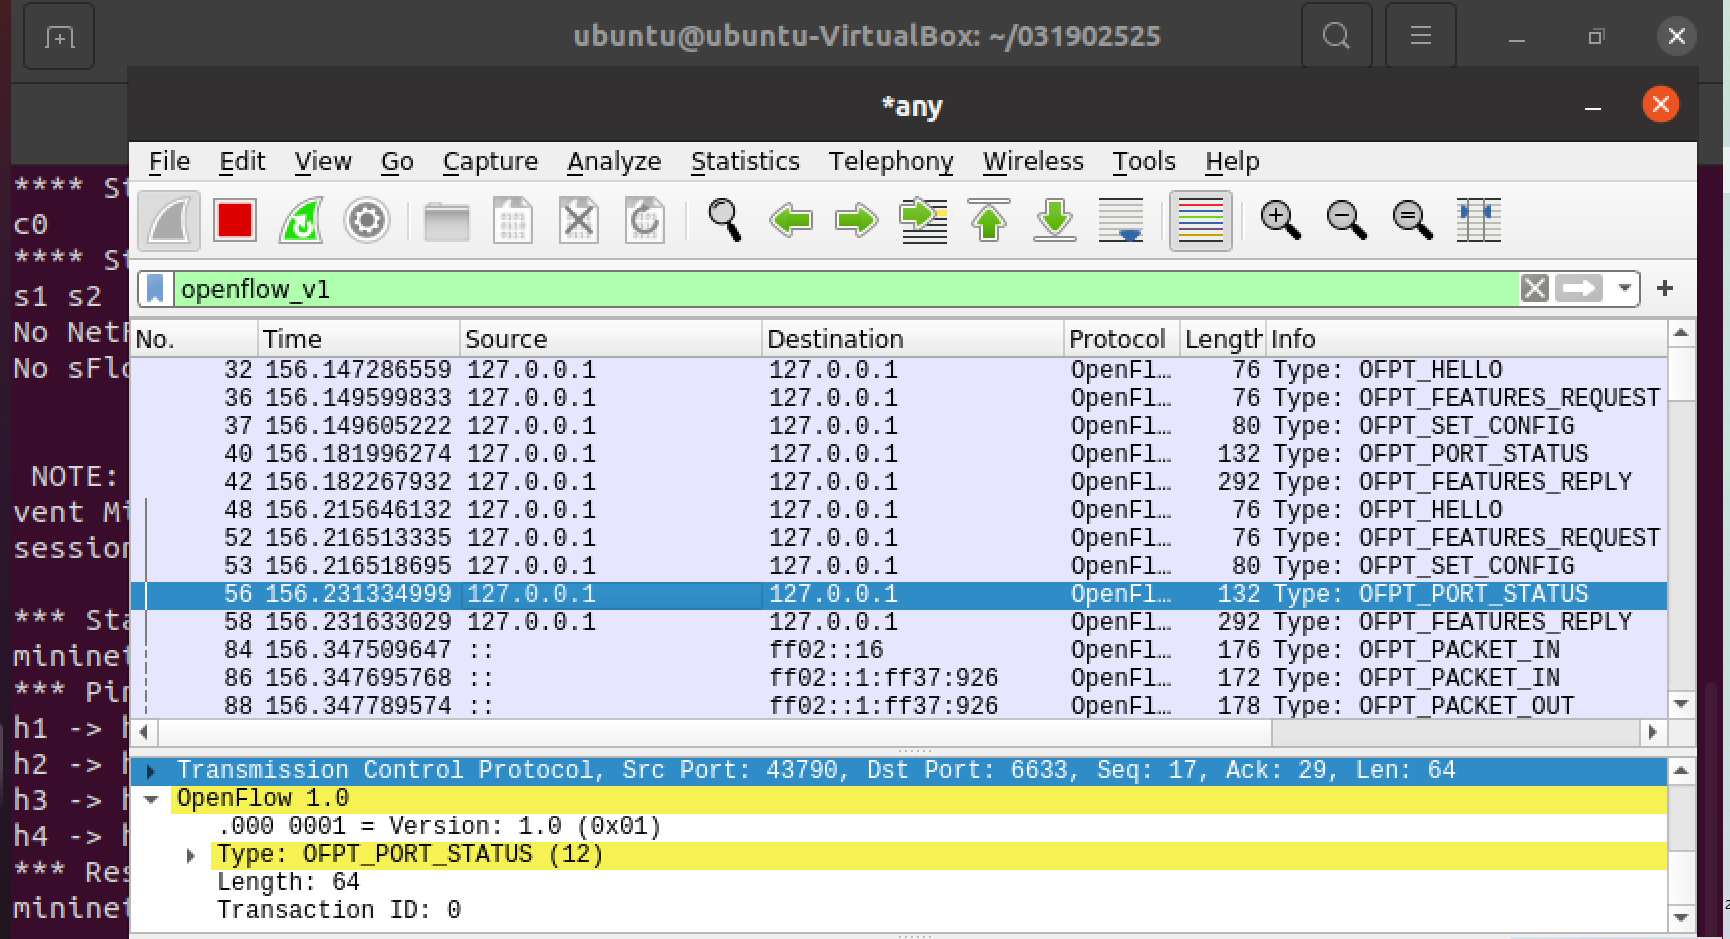
Task: Open display filter bookmark icon
Action: coord(155,289)
